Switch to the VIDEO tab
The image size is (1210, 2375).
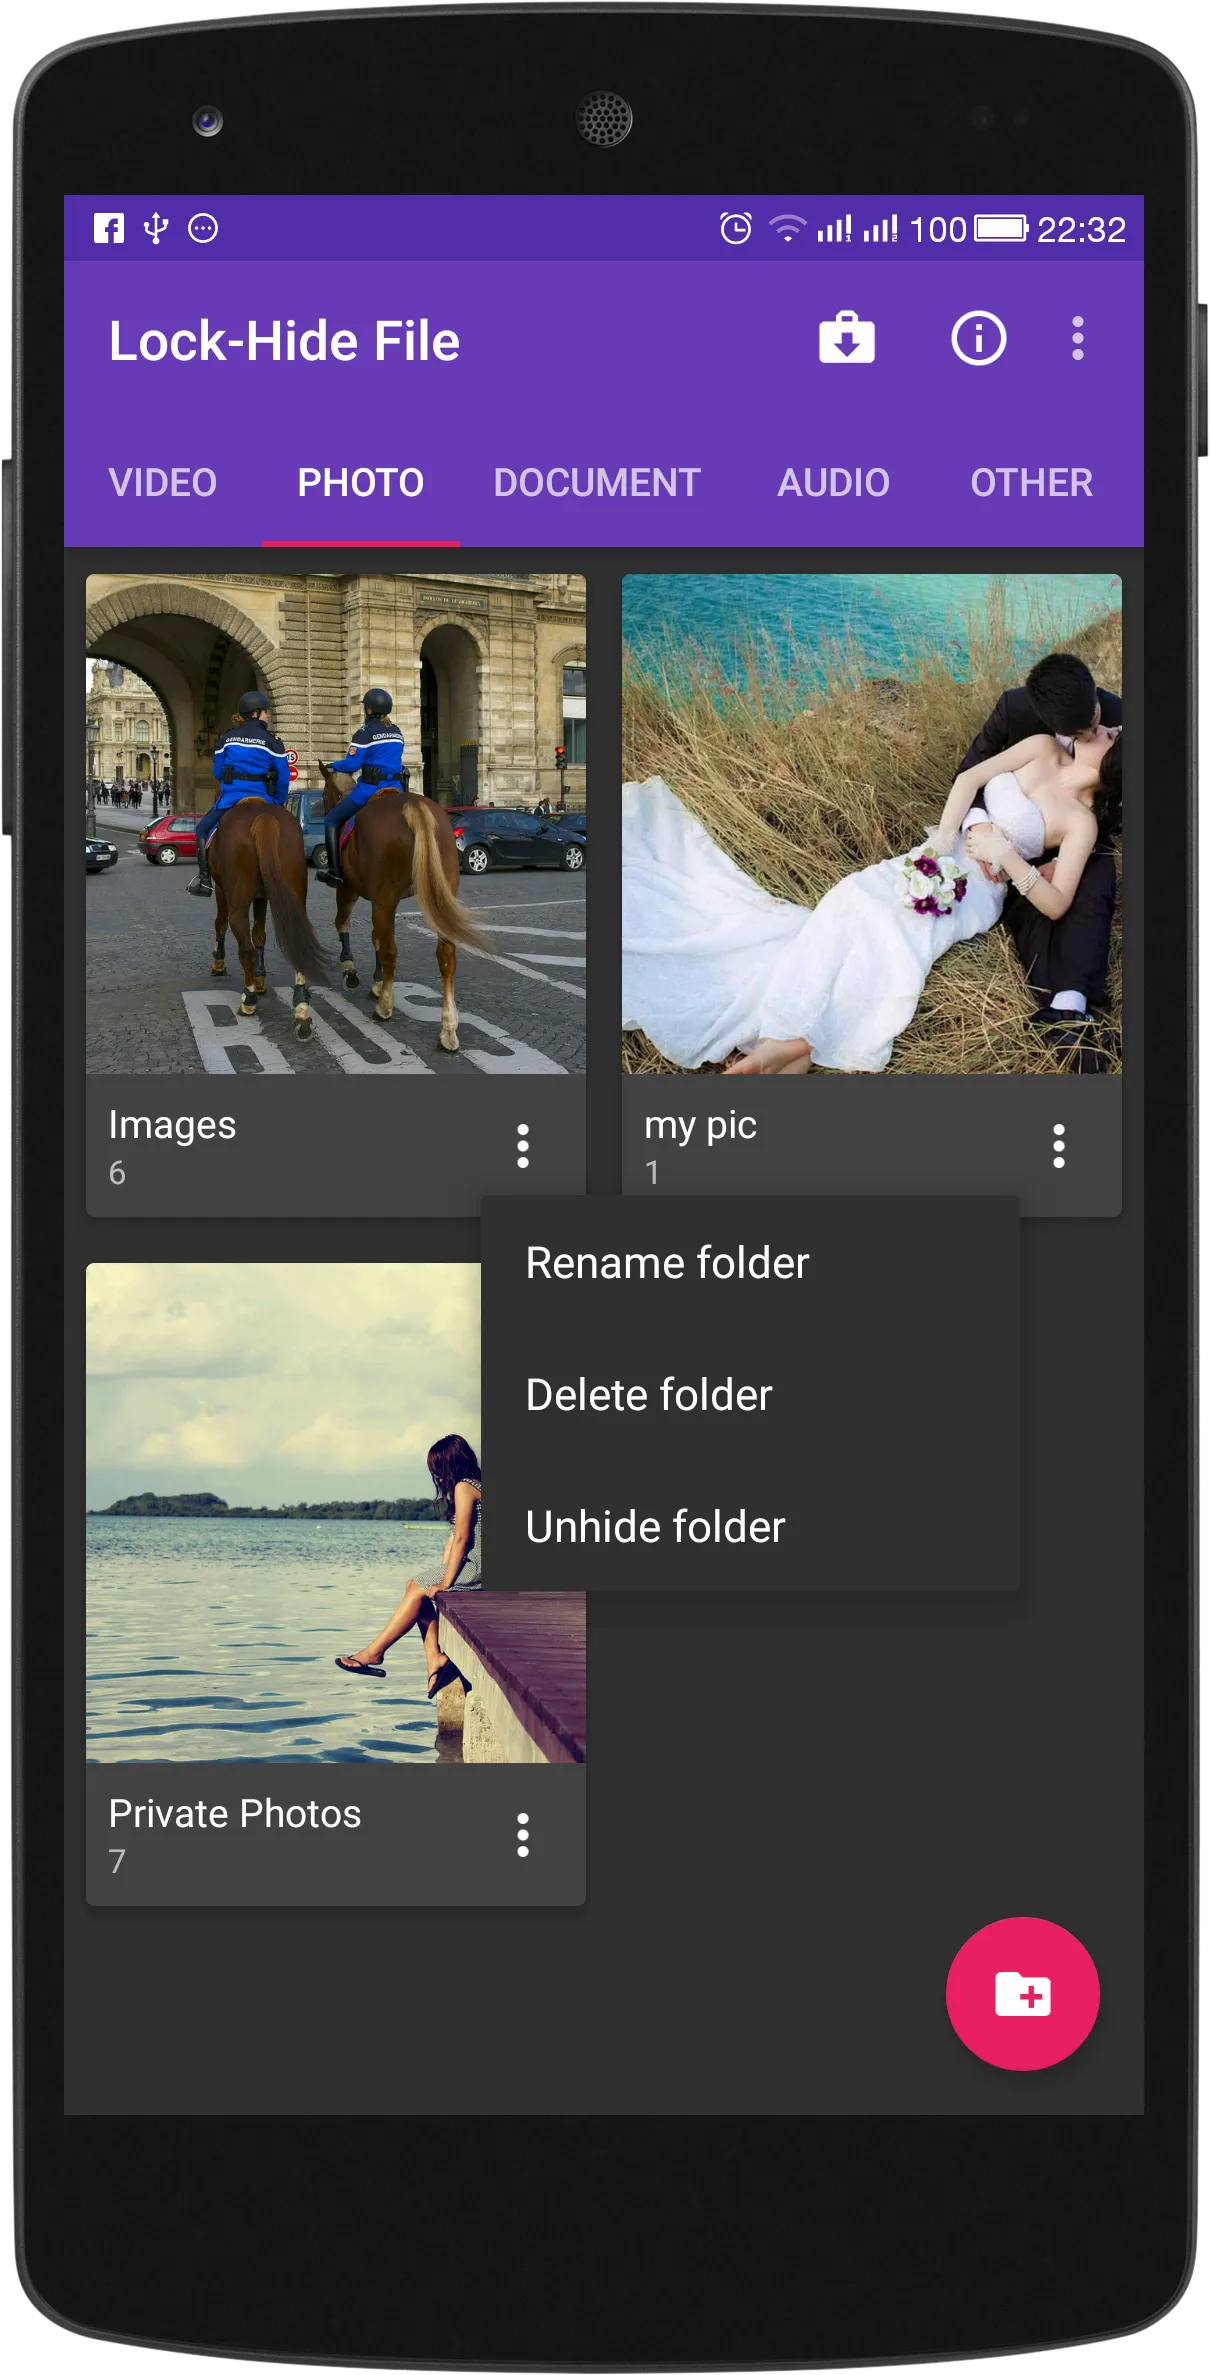162,483
